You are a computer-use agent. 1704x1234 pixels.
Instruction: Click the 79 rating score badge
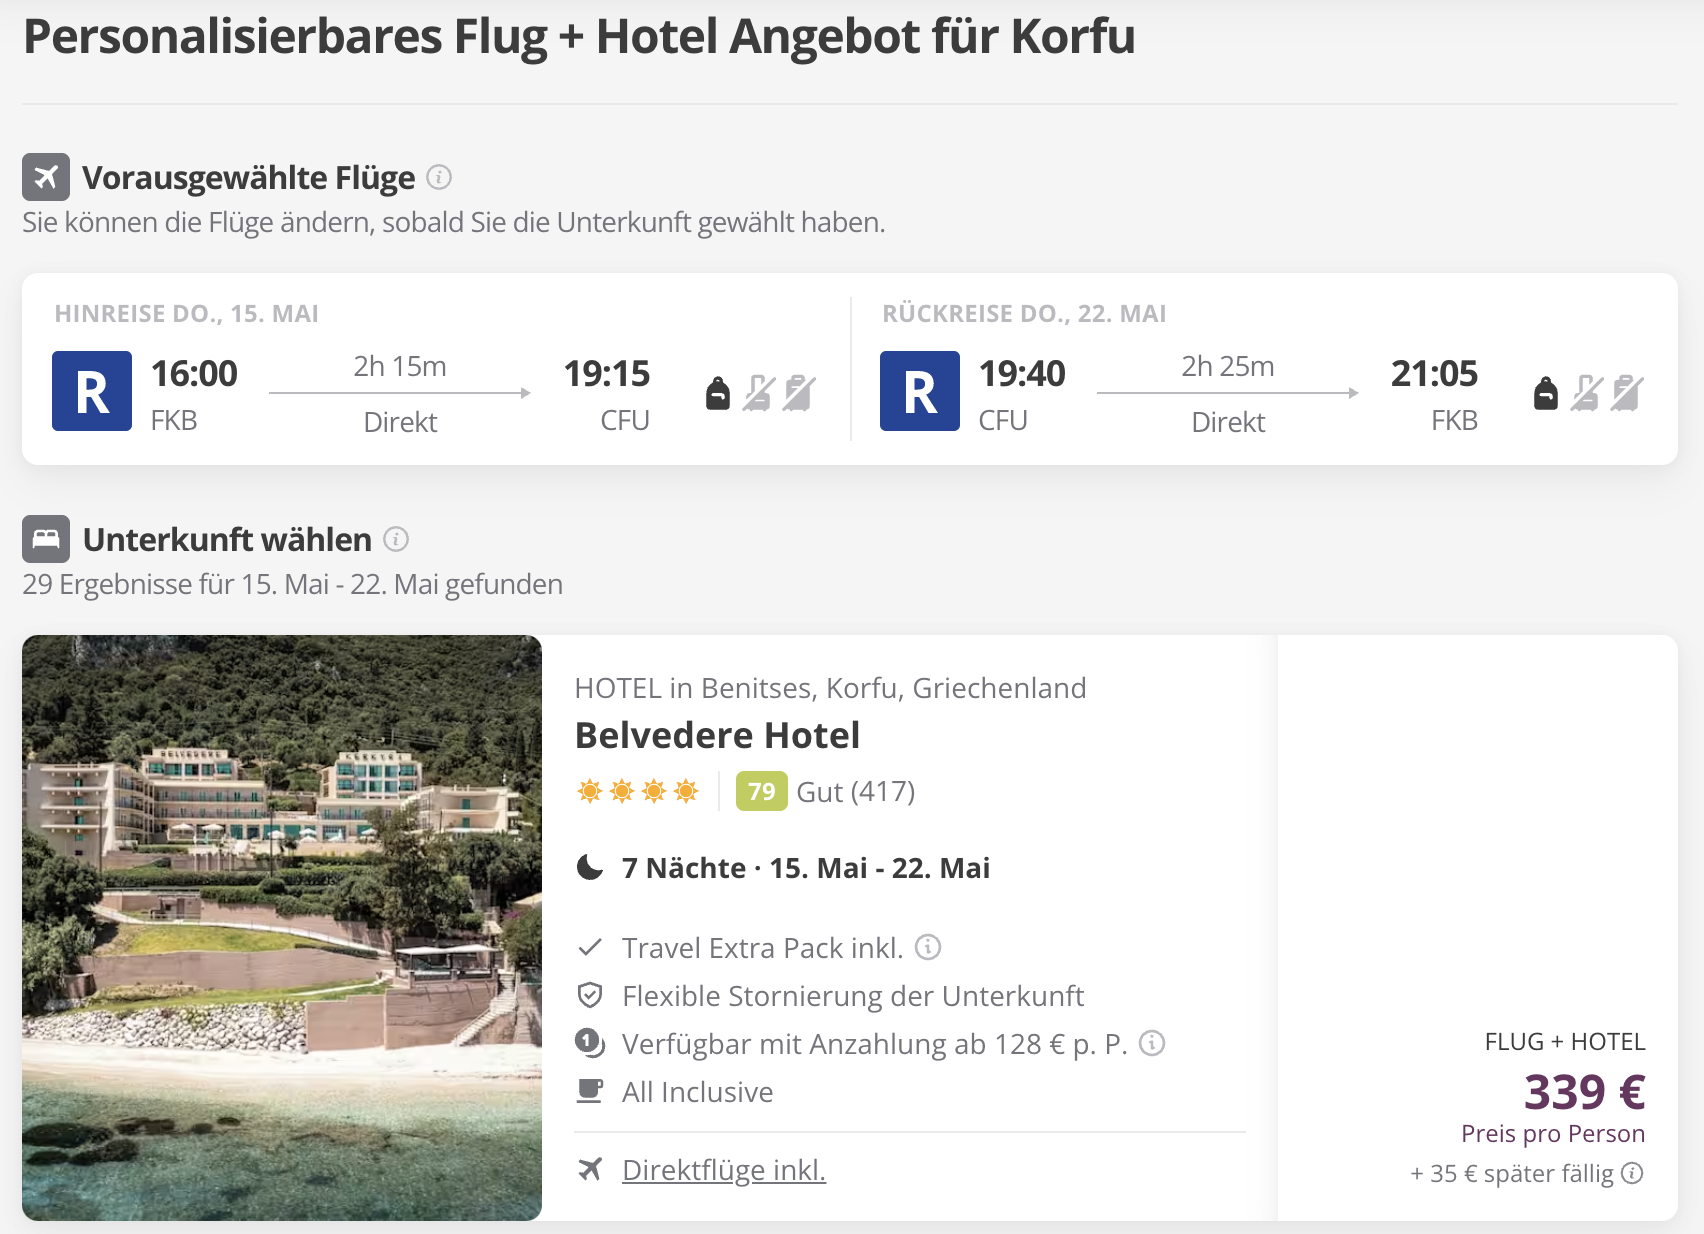(x=761, y=792)
